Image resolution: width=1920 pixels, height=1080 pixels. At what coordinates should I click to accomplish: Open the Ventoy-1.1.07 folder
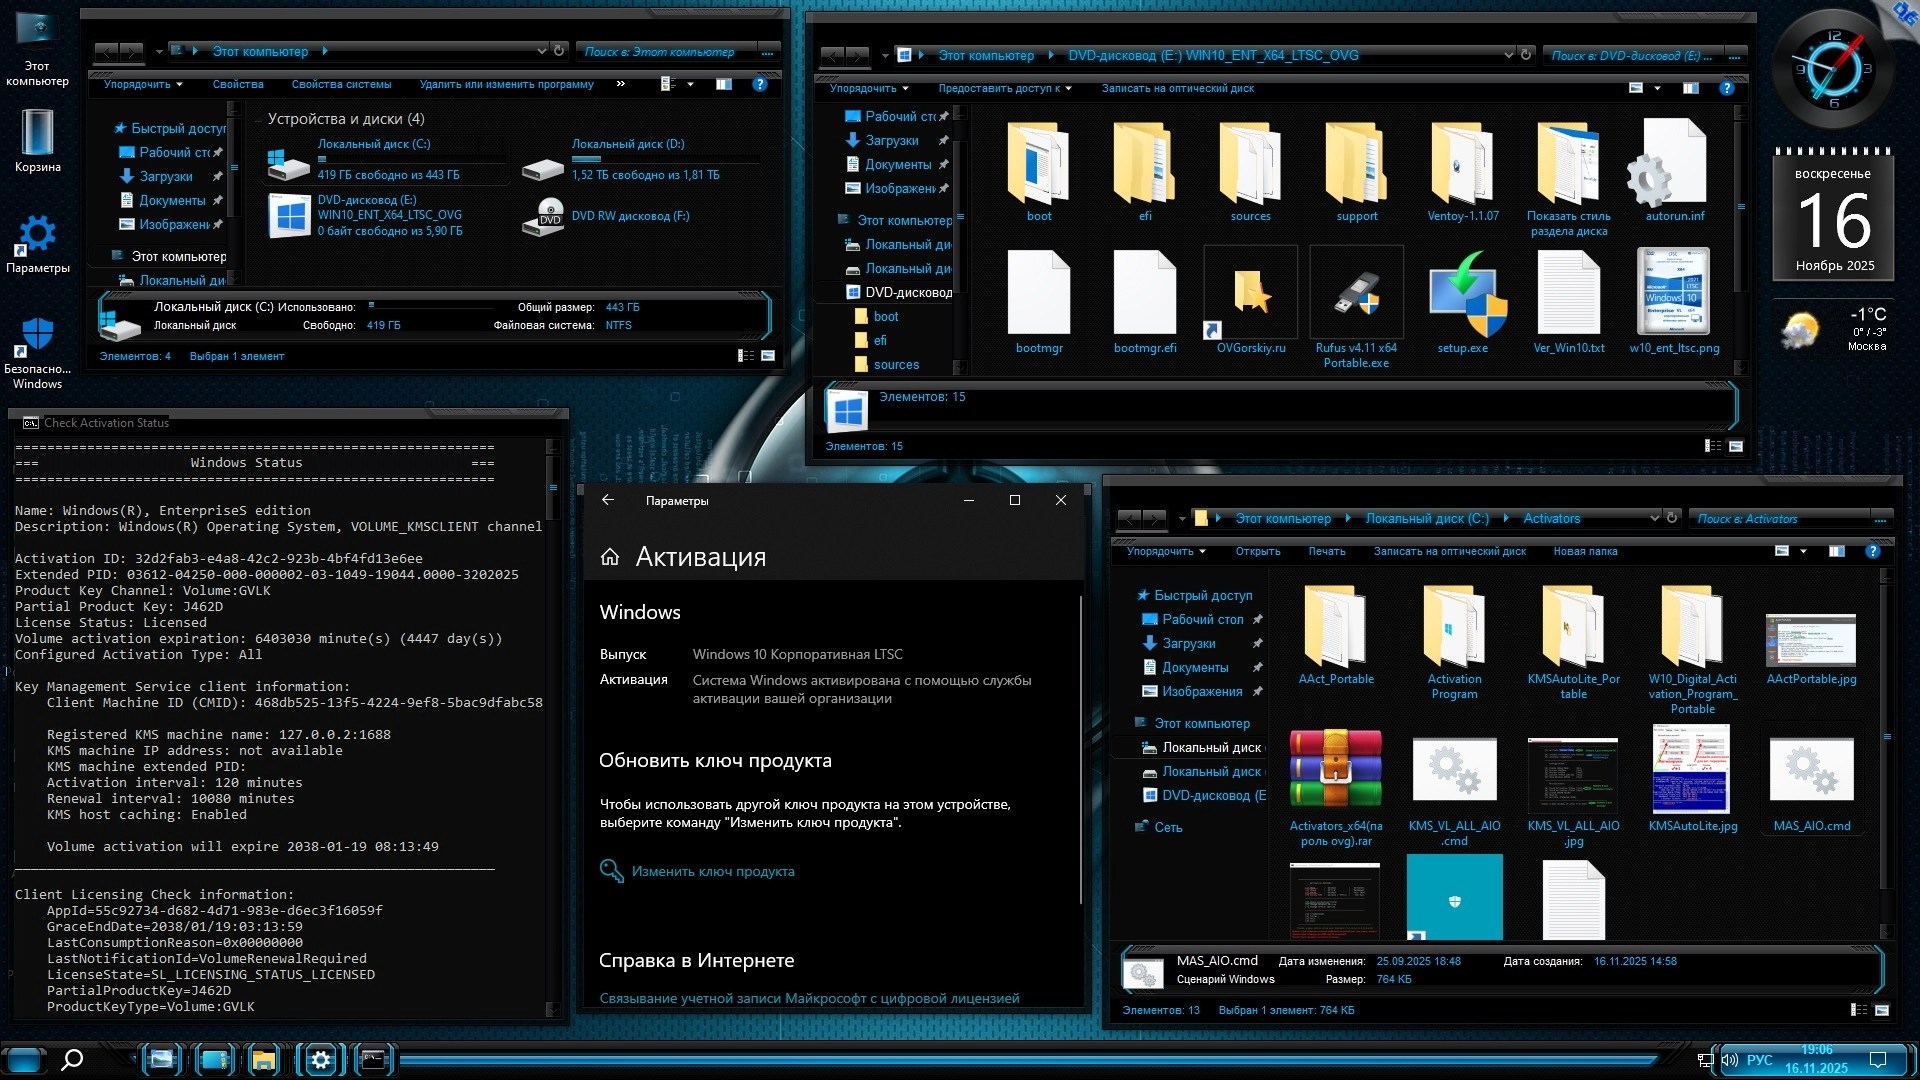click(1463, 165)
